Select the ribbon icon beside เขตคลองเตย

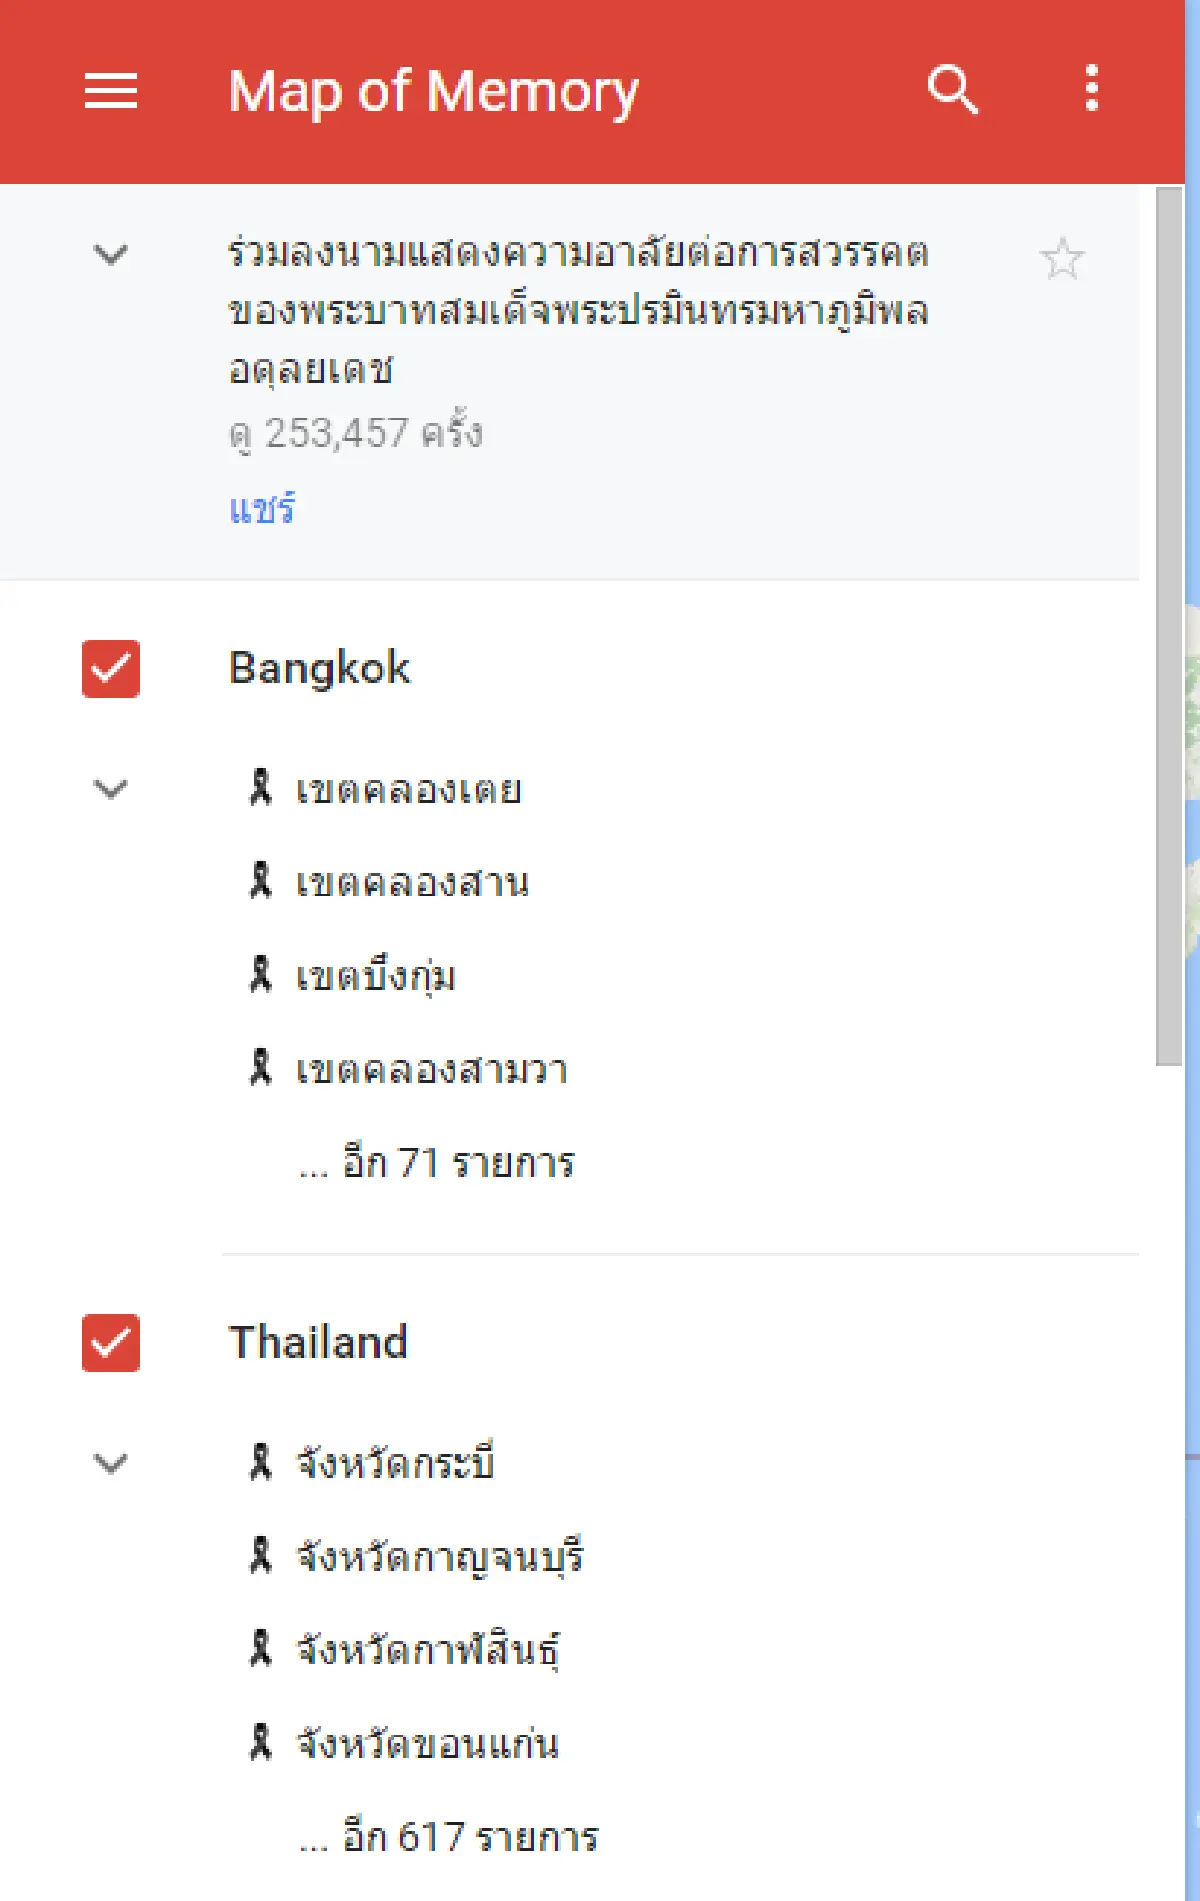coord(261,789)
